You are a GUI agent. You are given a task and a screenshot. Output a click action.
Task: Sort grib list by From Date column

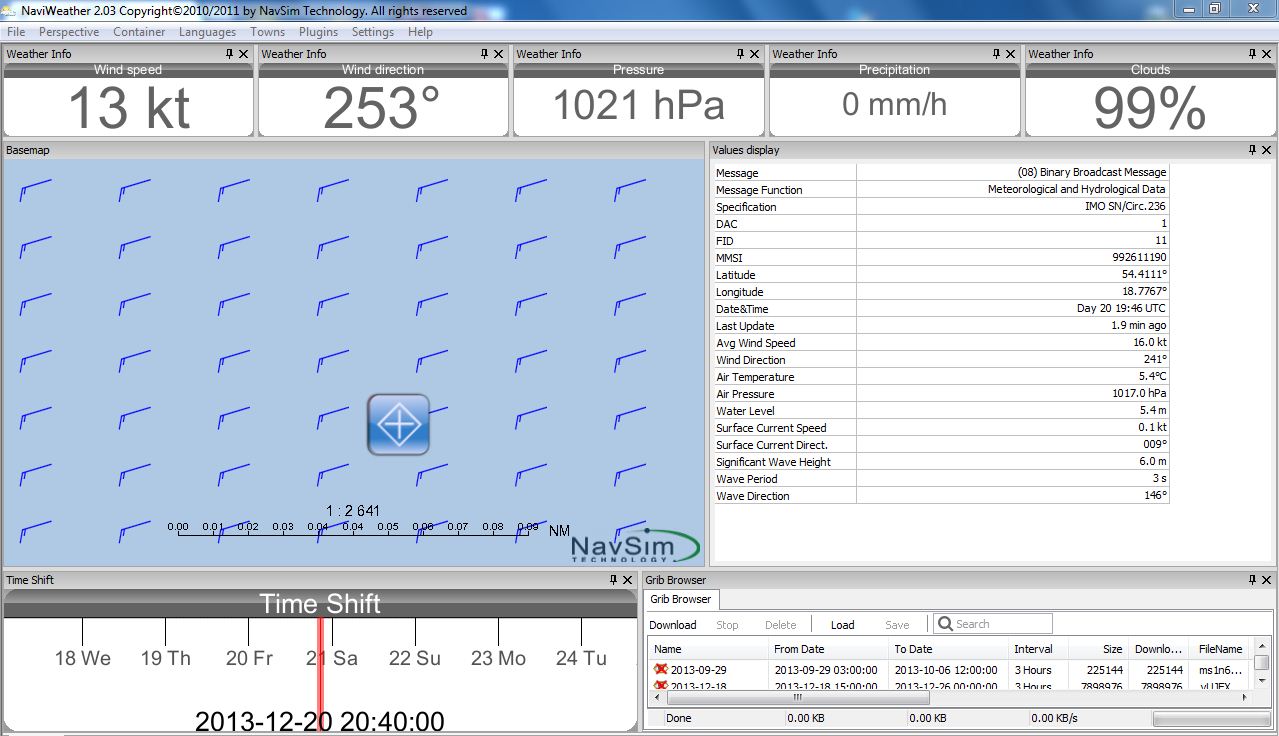pos(827,649)
